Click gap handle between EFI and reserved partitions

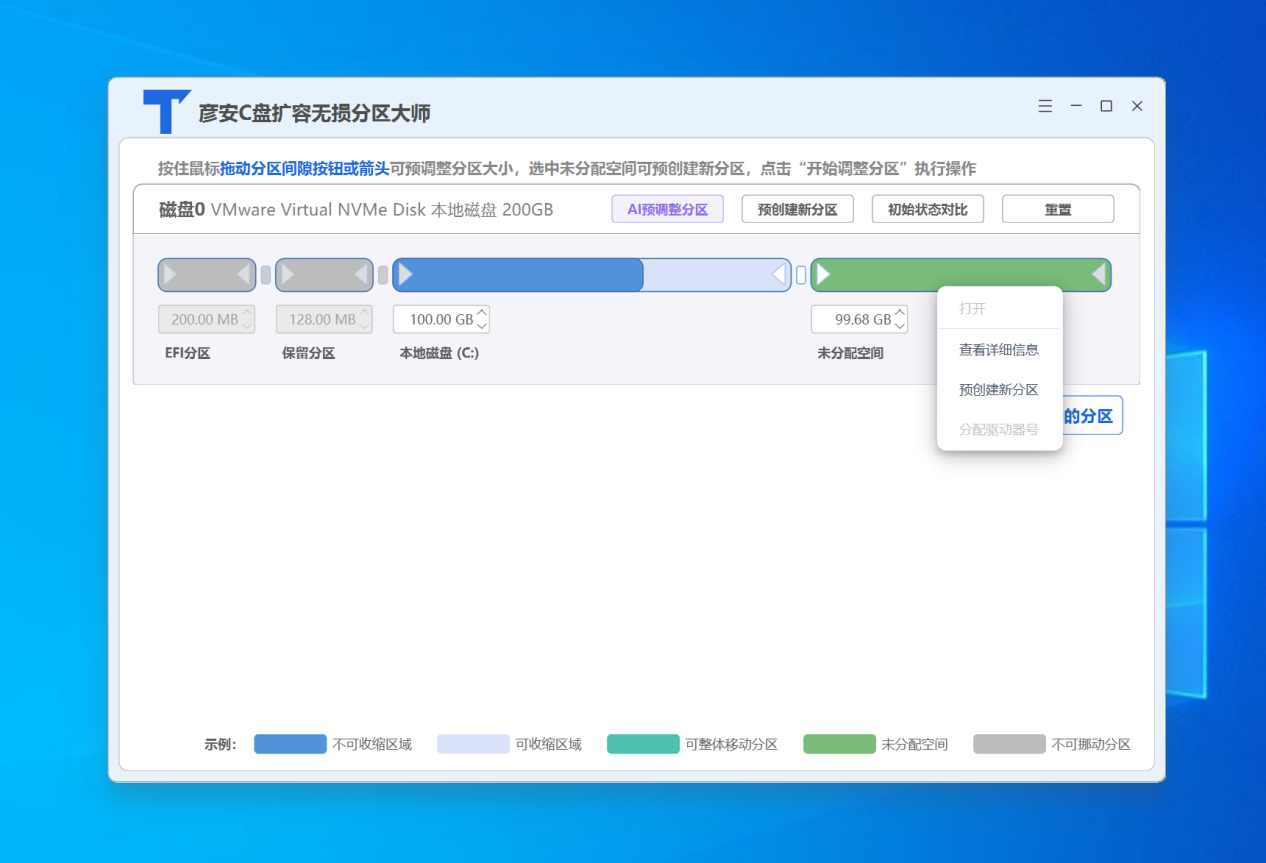(x=265, y=275)
